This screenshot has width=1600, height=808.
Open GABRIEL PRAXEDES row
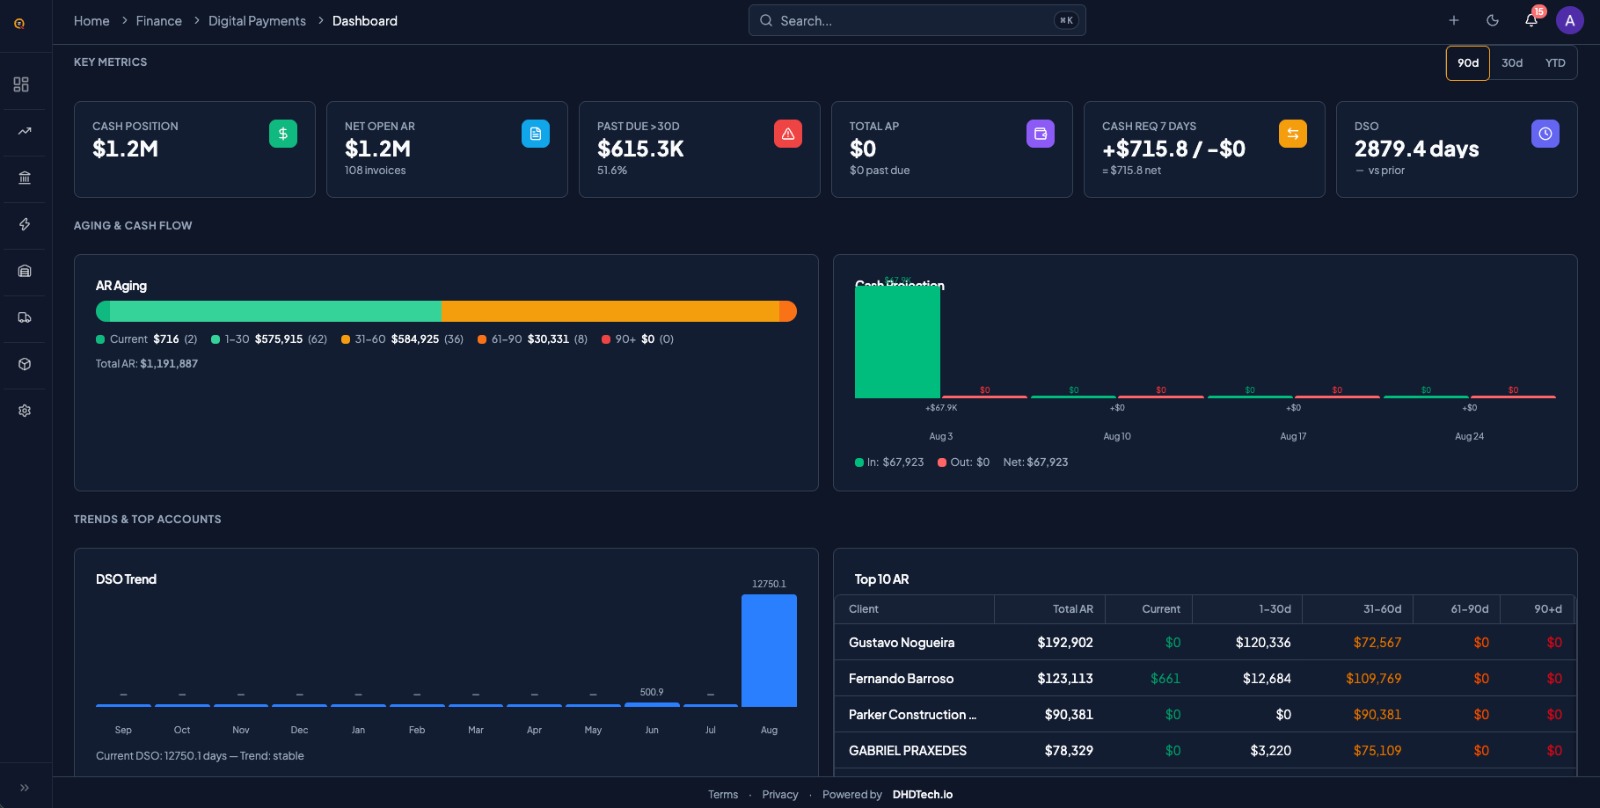(x=1205, y=750)
